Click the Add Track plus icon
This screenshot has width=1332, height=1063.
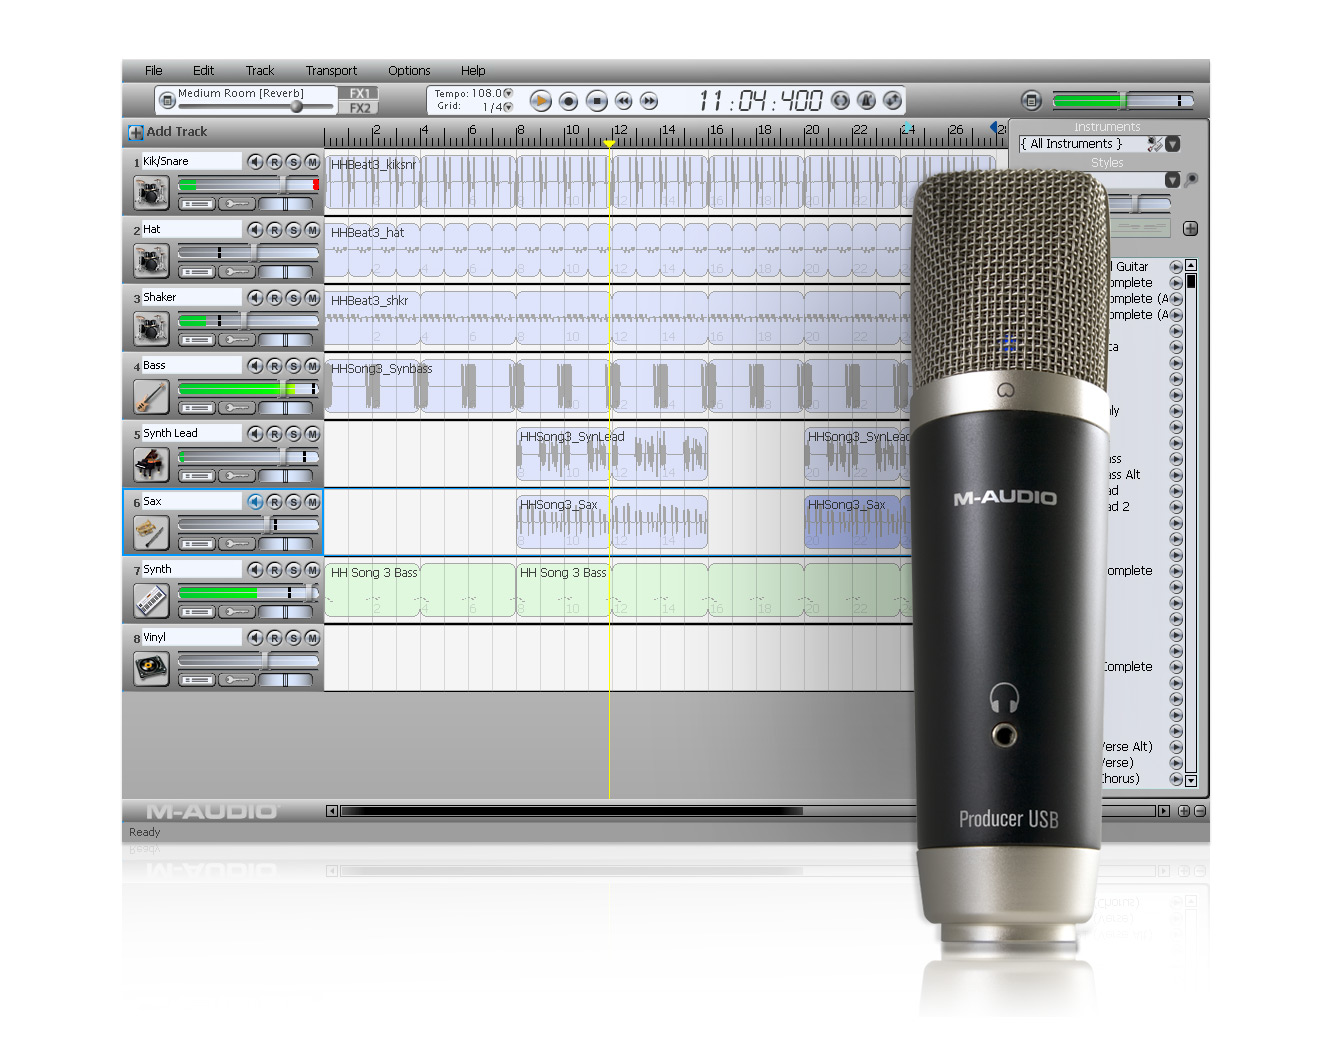[x=135, y=132]
